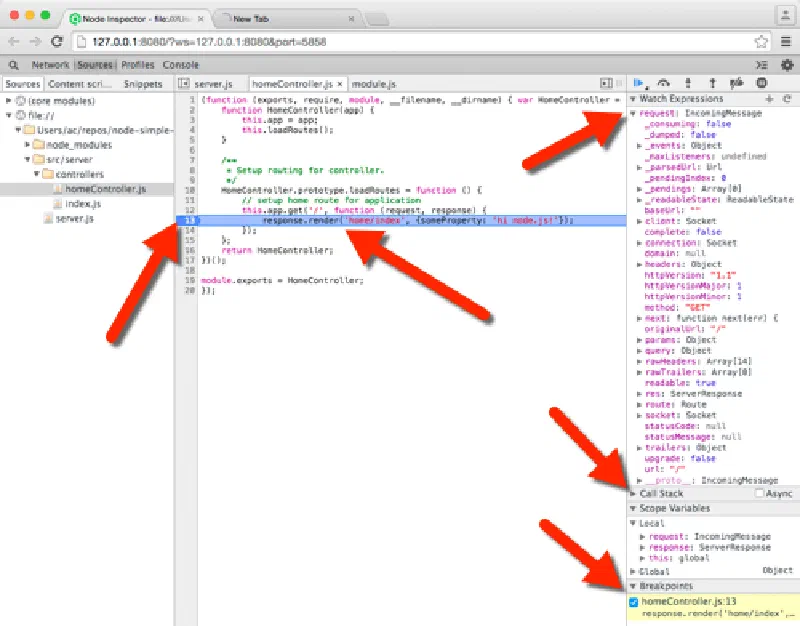The width and height of the screenshot is (800, 626).
Task: Open the Chrome hamburger menu
Action: pyautogui.click(x=786, y=42)
